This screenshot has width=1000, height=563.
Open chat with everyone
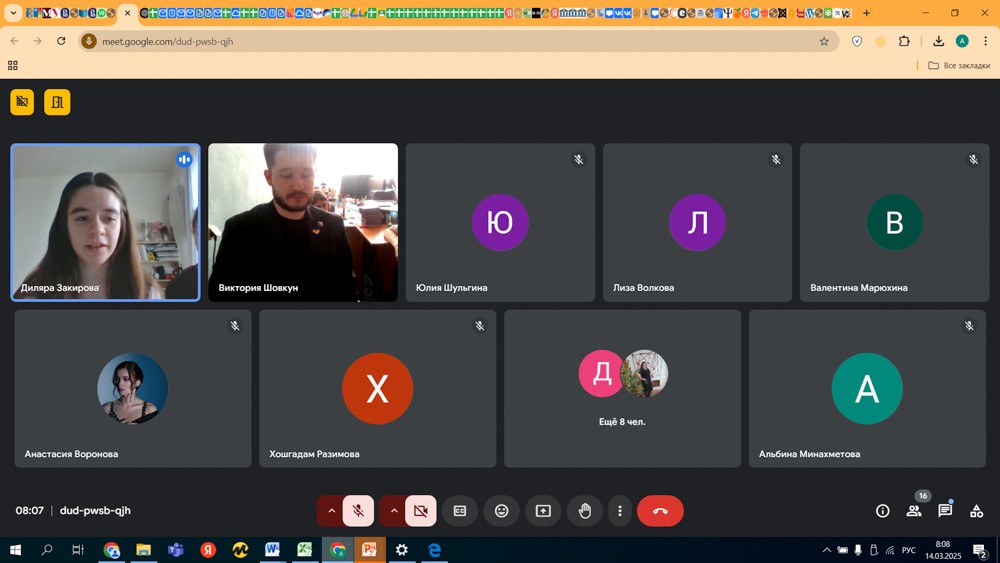click(x=945, y=511)
